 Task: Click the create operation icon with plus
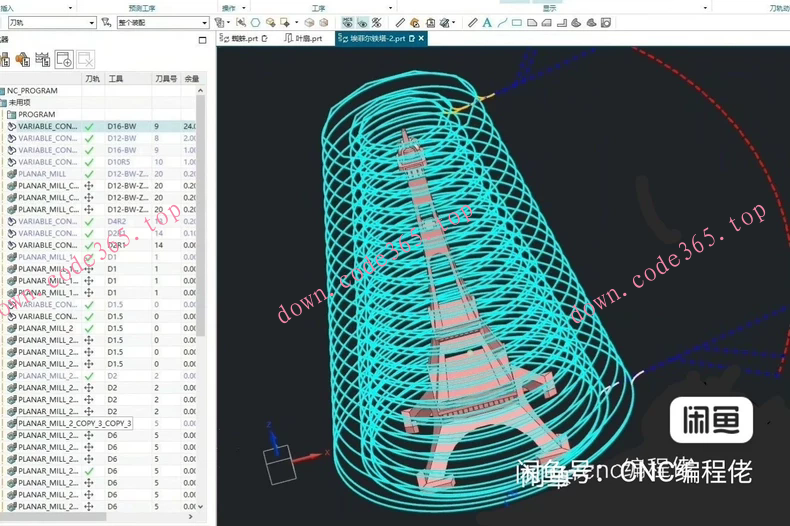[x=64, y=59]
